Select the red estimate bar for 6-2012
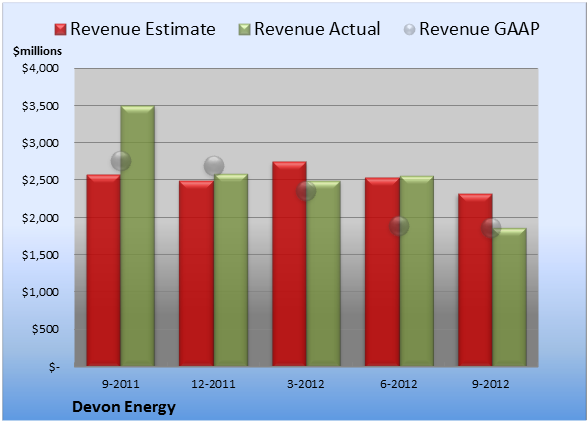Viewport: 588px width, 422px height. click(382, 272)
